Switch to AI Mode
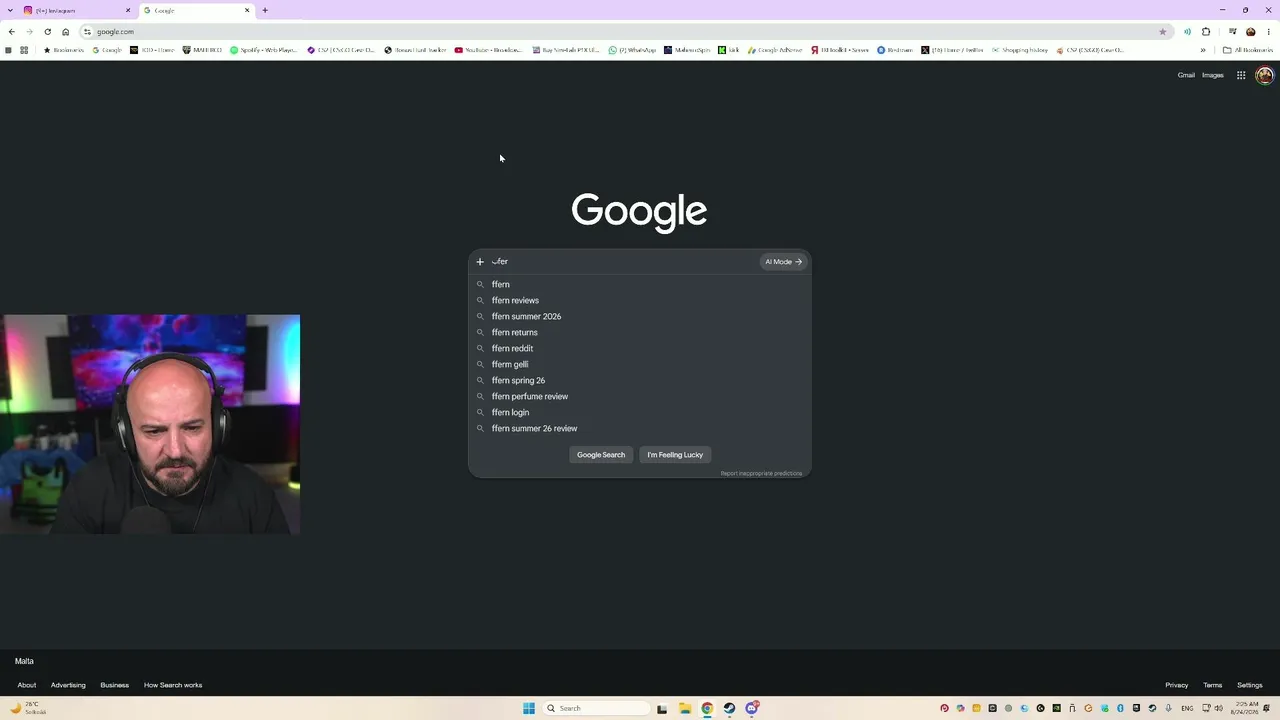 click(783, 262)
